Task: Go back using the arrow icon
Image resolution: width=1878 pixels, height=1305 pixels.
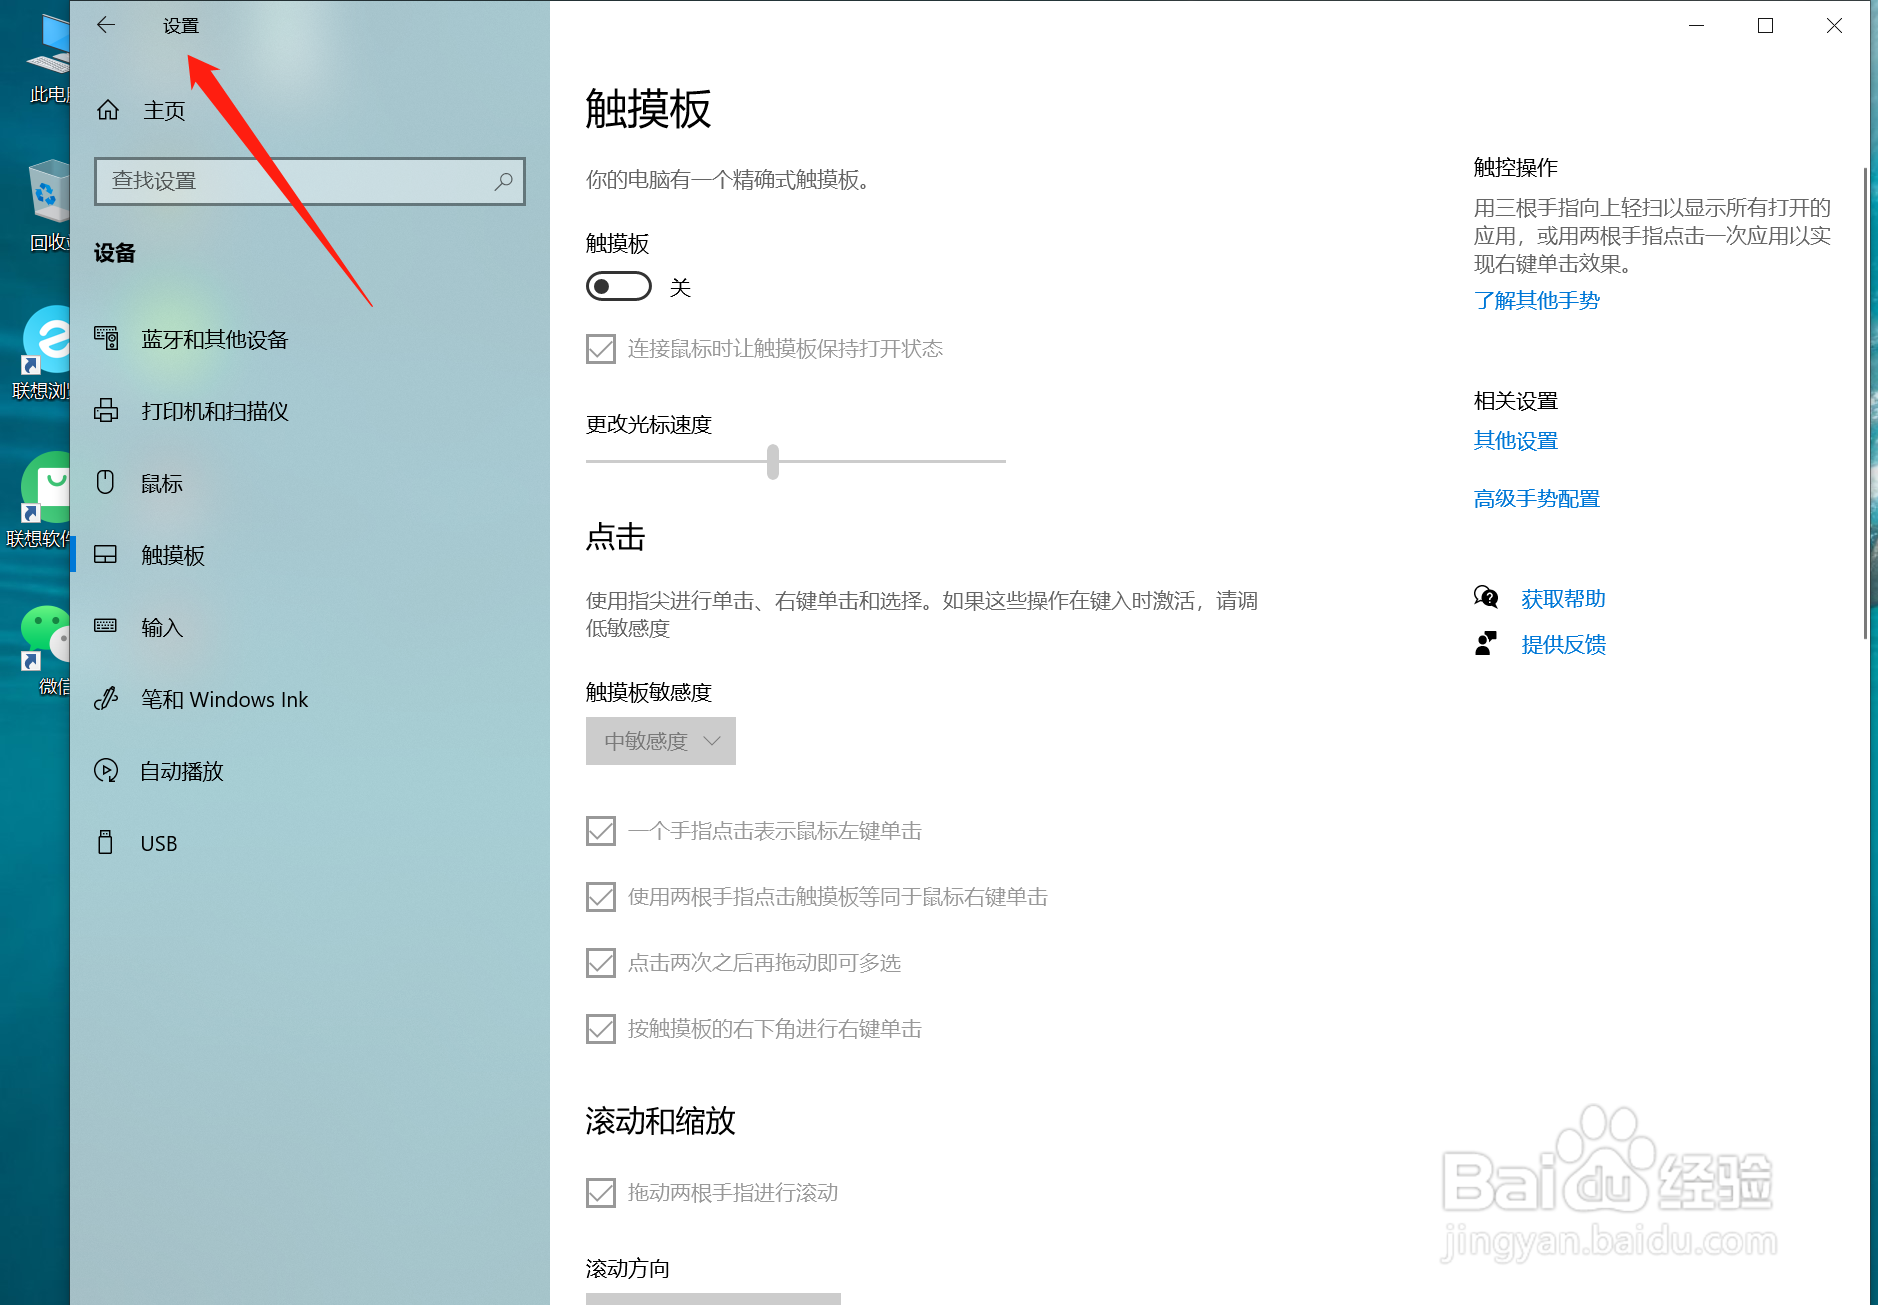Action: click(106, 25)
